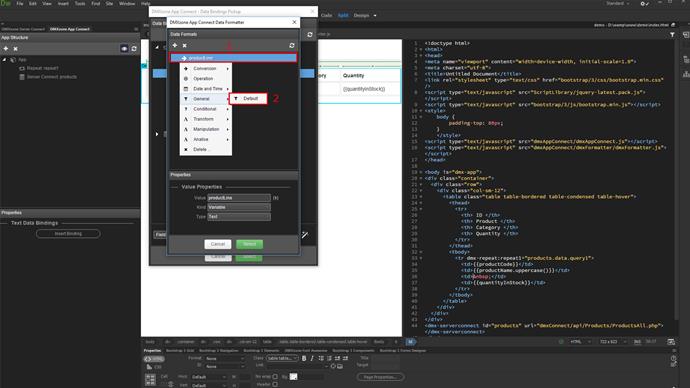Close the App Connect Data Formatter dialog
690x388 pixels.
[294, 22]
